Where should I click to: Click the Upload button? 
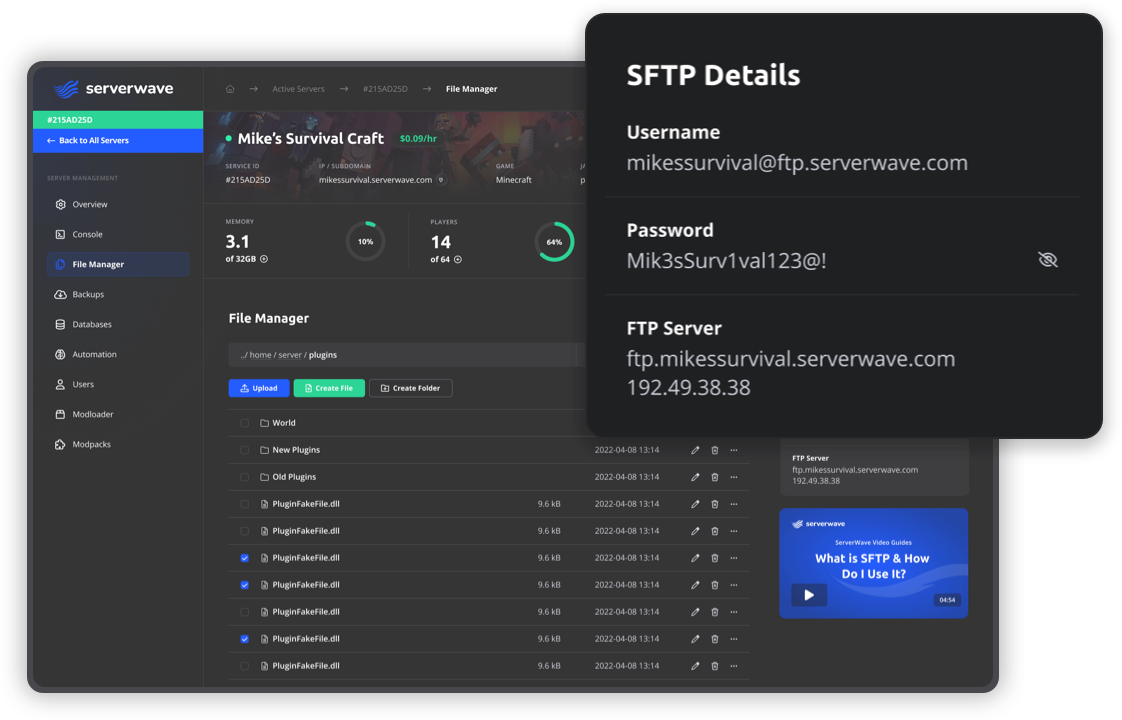(259, 388)
